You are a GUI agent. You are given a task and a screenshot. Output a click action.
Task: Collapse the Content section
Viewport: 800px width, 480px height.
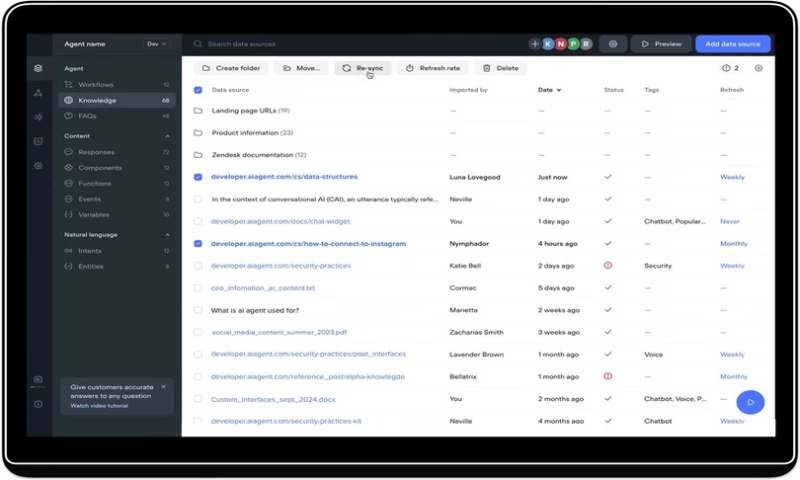click(167, 136)
